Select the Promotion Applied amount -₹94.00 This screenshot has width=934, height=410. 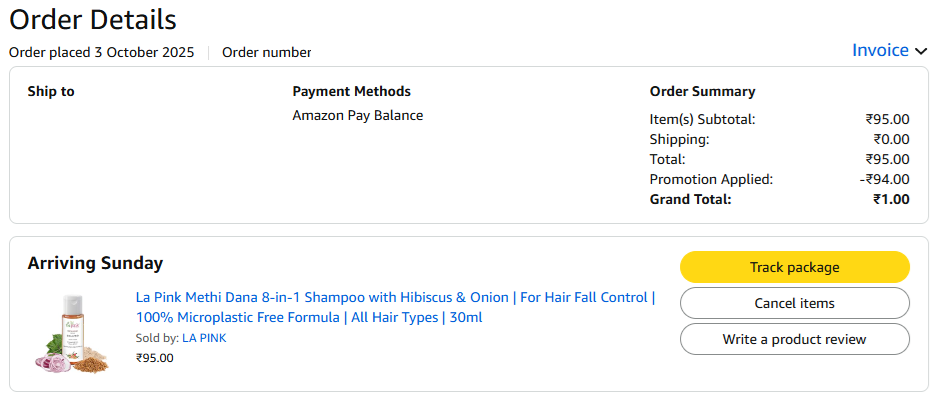coord(886,179)
